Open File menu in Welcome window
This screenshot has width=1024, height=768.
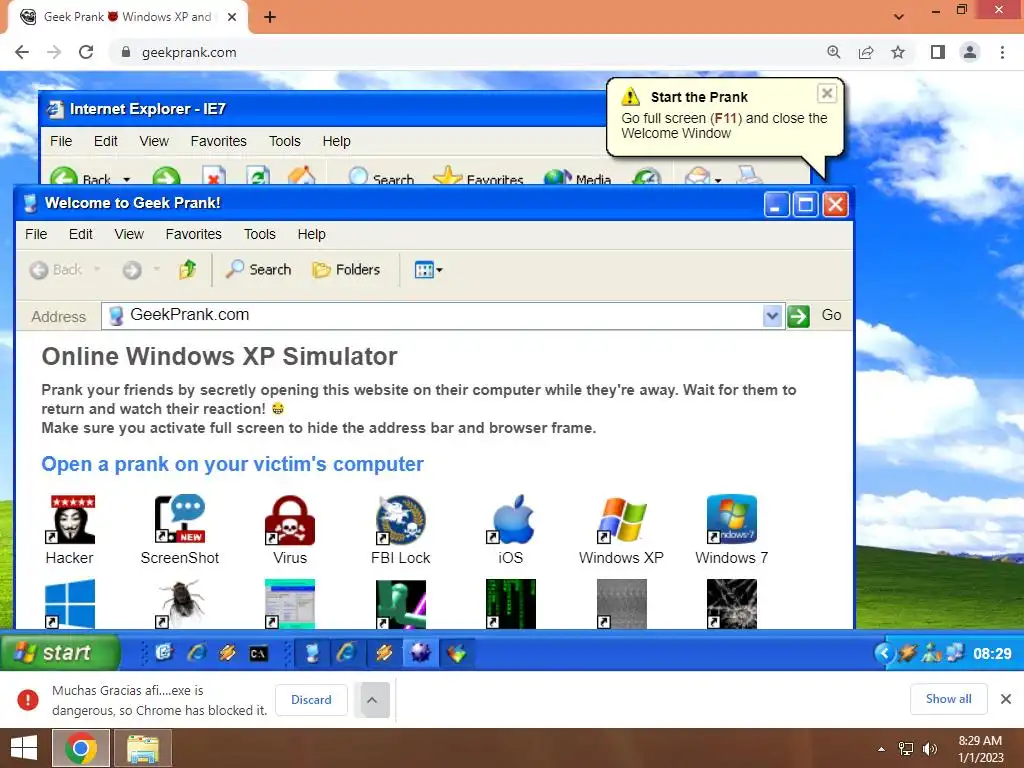(x=36, y=234)
